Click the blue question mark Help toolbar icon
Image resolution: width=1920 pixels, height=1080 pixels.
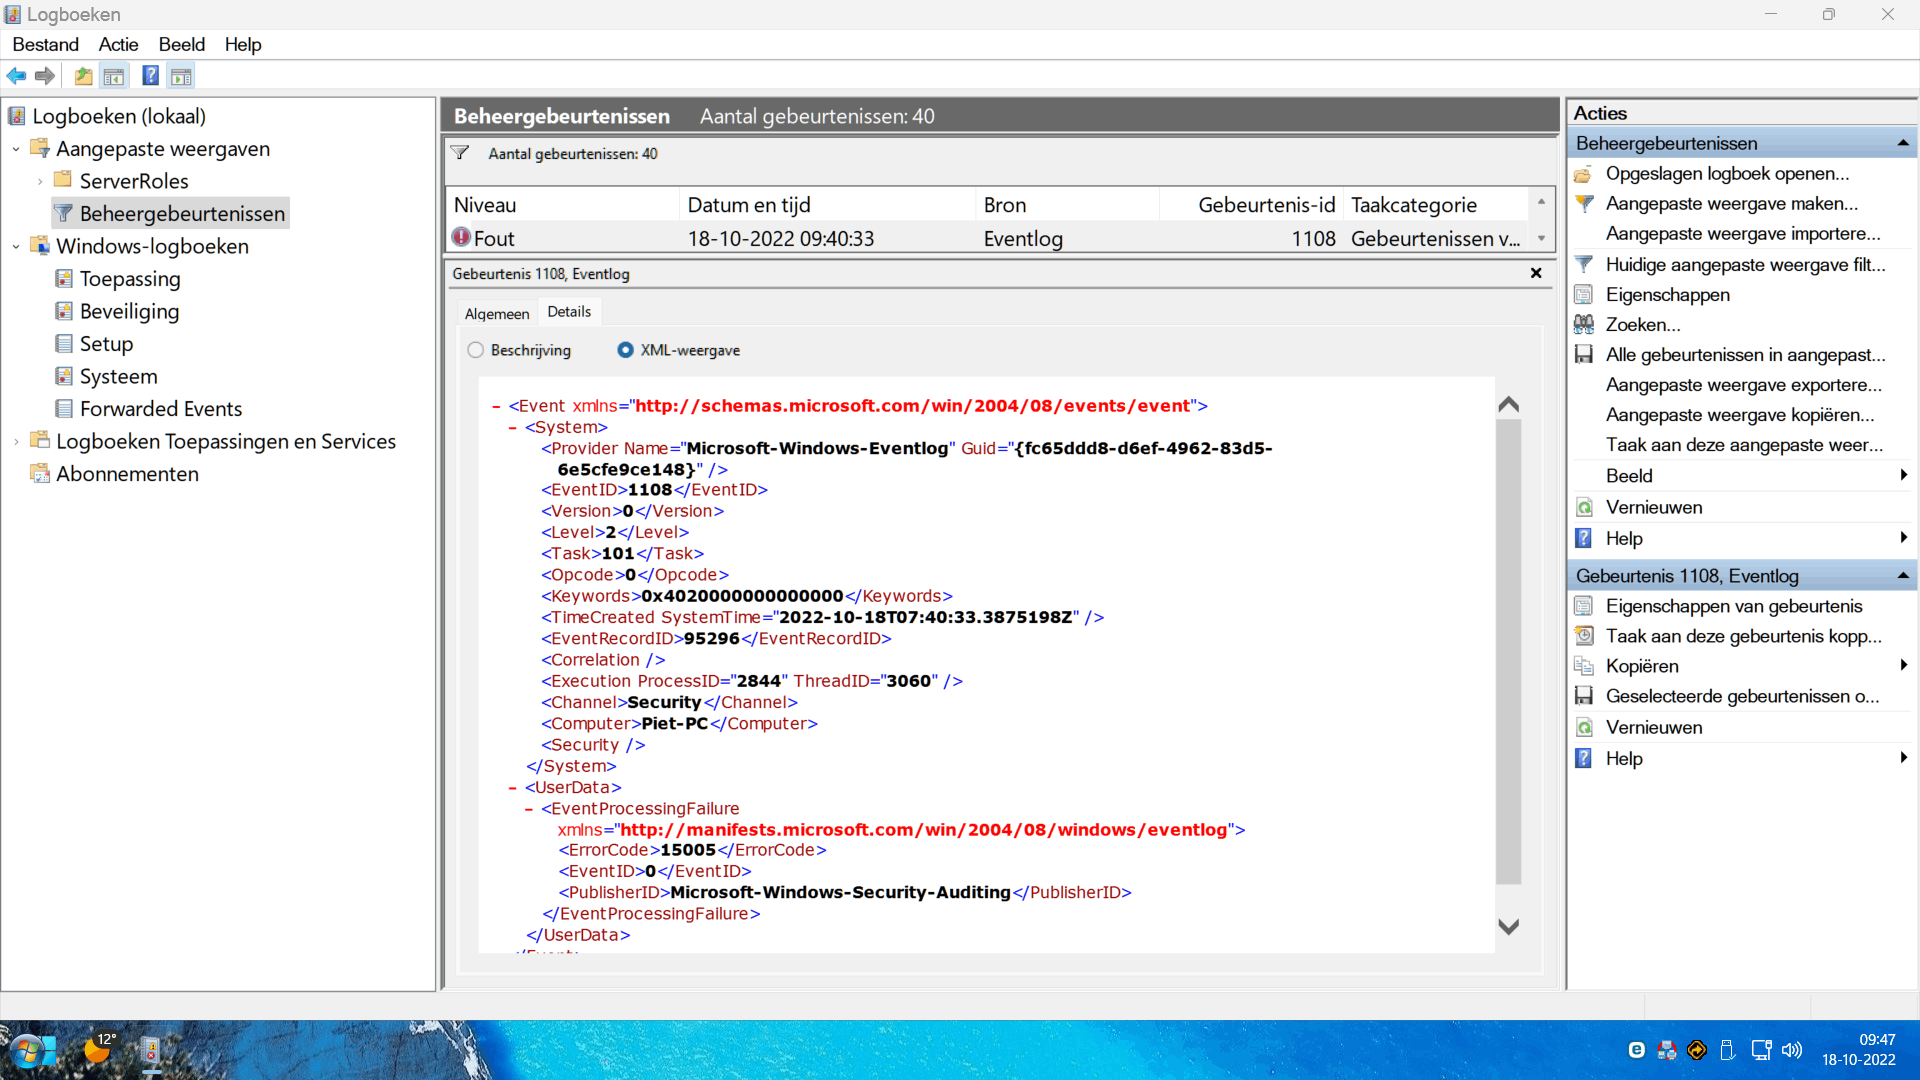click(x=150, y=76)
